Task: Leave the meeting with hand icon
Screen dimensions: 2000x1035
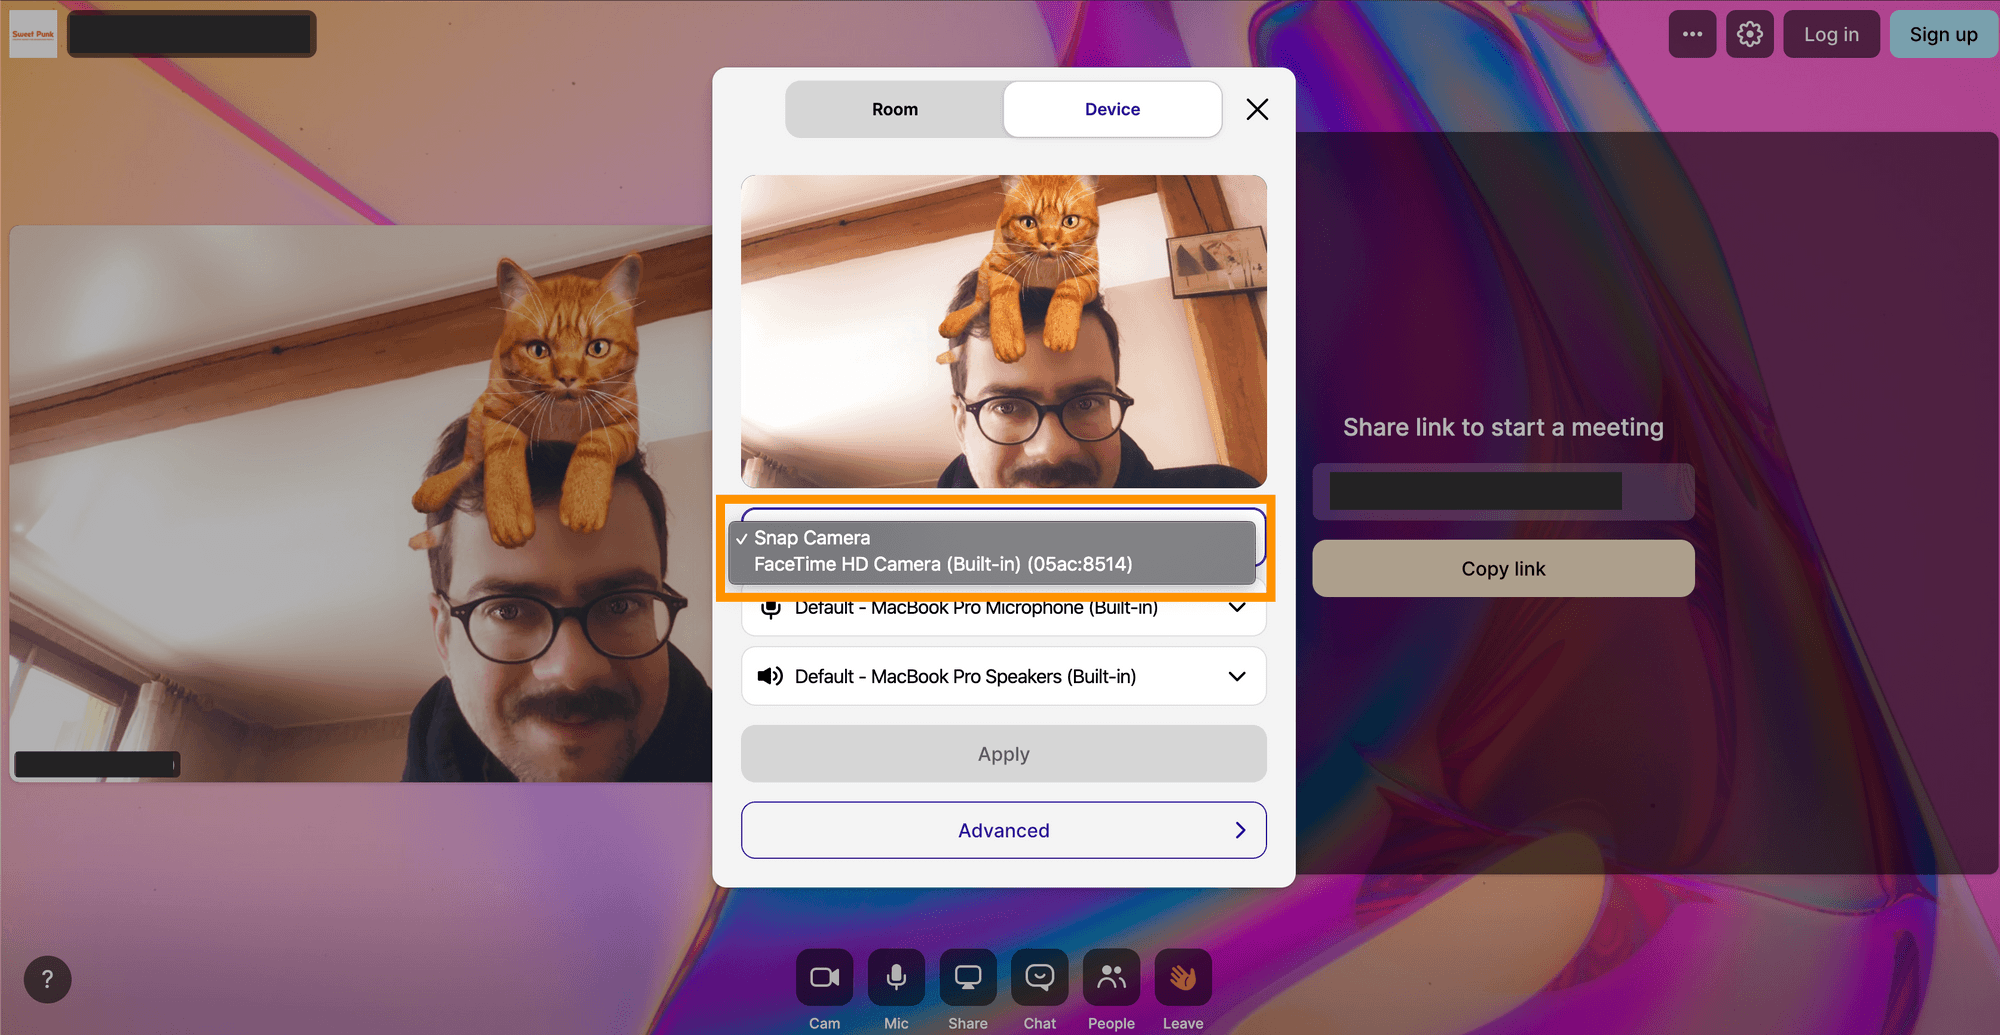Action: 1183,977
